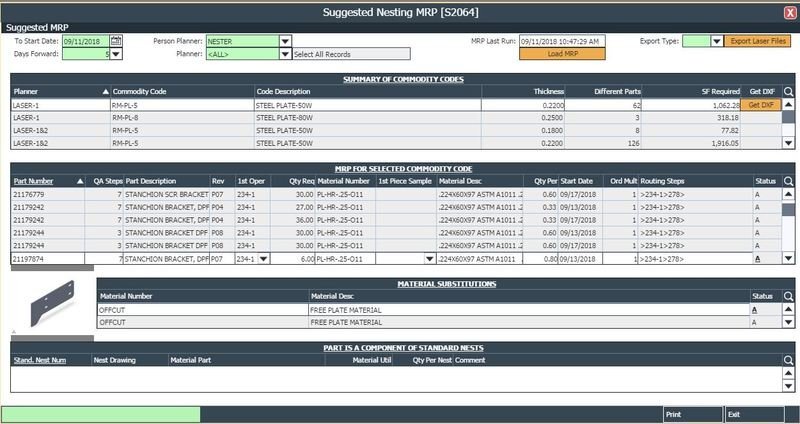Click sort arrow on Planner column header
The width and height of the screenshot is (800, 424).
click(x=104, y=91)
